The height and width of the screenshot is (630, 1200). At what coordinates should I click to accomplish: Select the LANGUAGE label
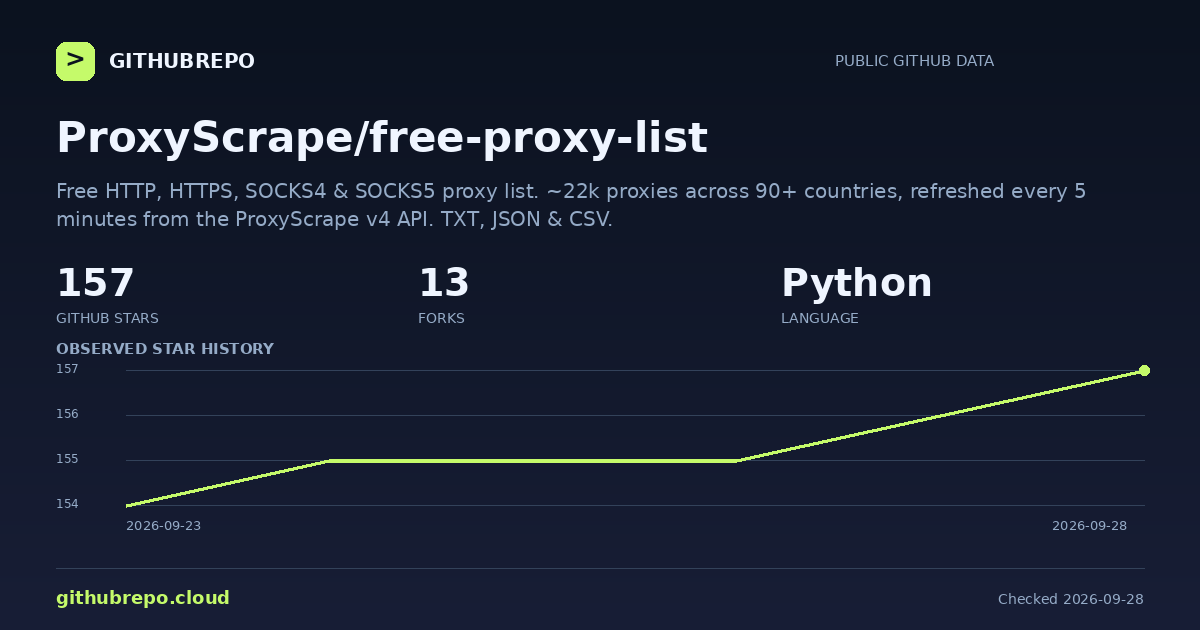pos(820,318)
